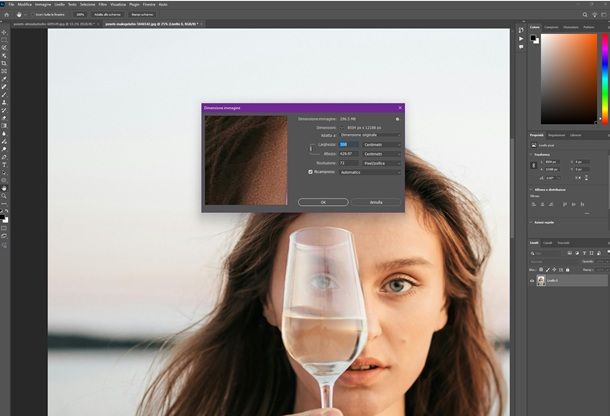This screenshot has width=610, height=416.
Task: Click the Altezza value field
Action: coord(349,154)
